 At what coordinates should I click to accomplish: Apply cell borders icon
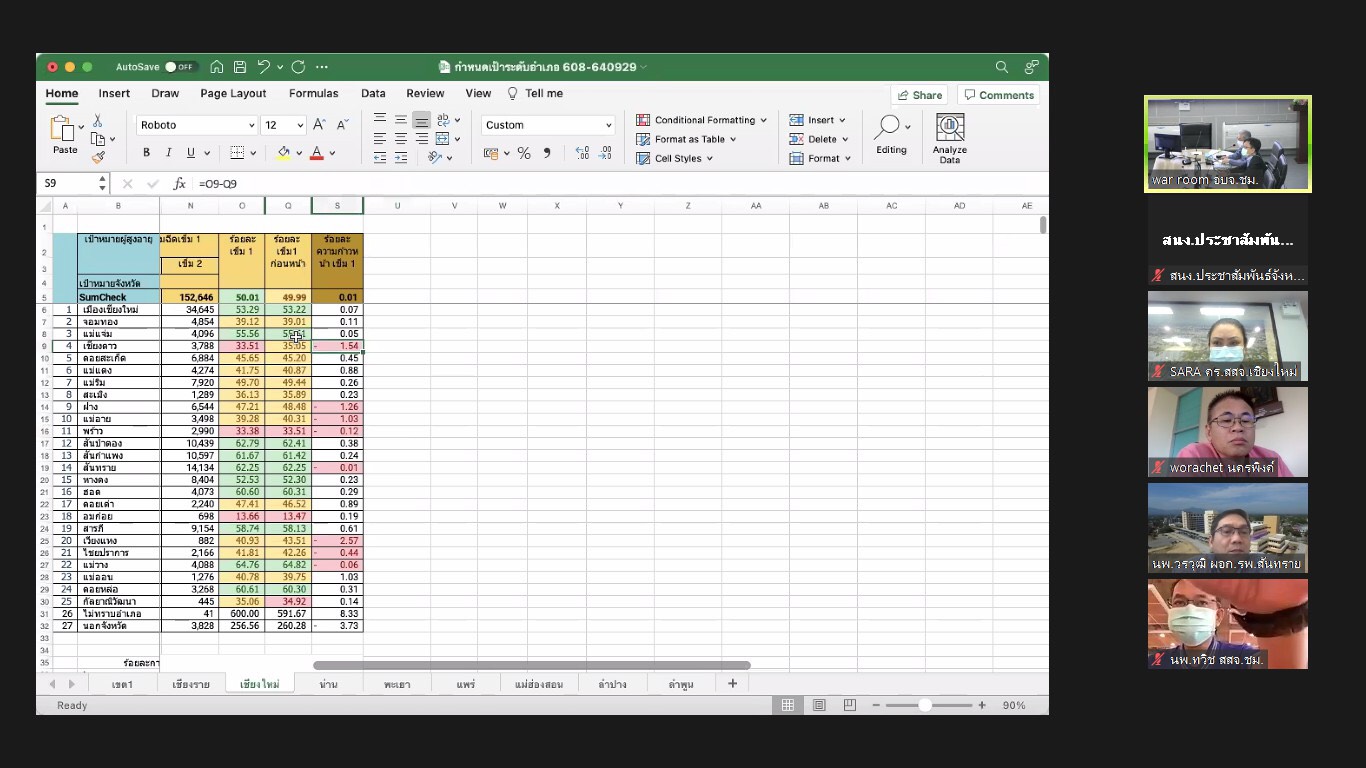pyautogui.click(x=237, y=153)
